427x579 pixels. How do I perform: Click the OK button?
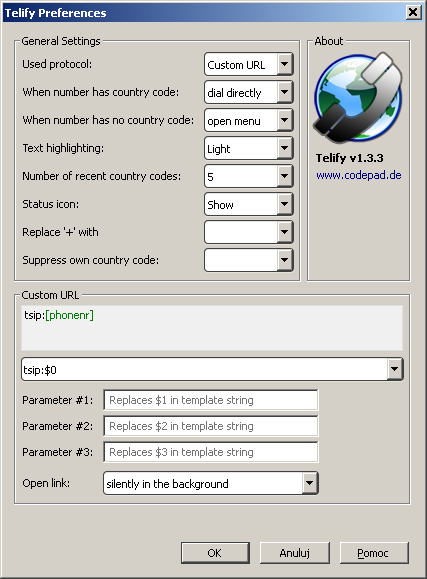pyautogui.click(x=215, y=553)
